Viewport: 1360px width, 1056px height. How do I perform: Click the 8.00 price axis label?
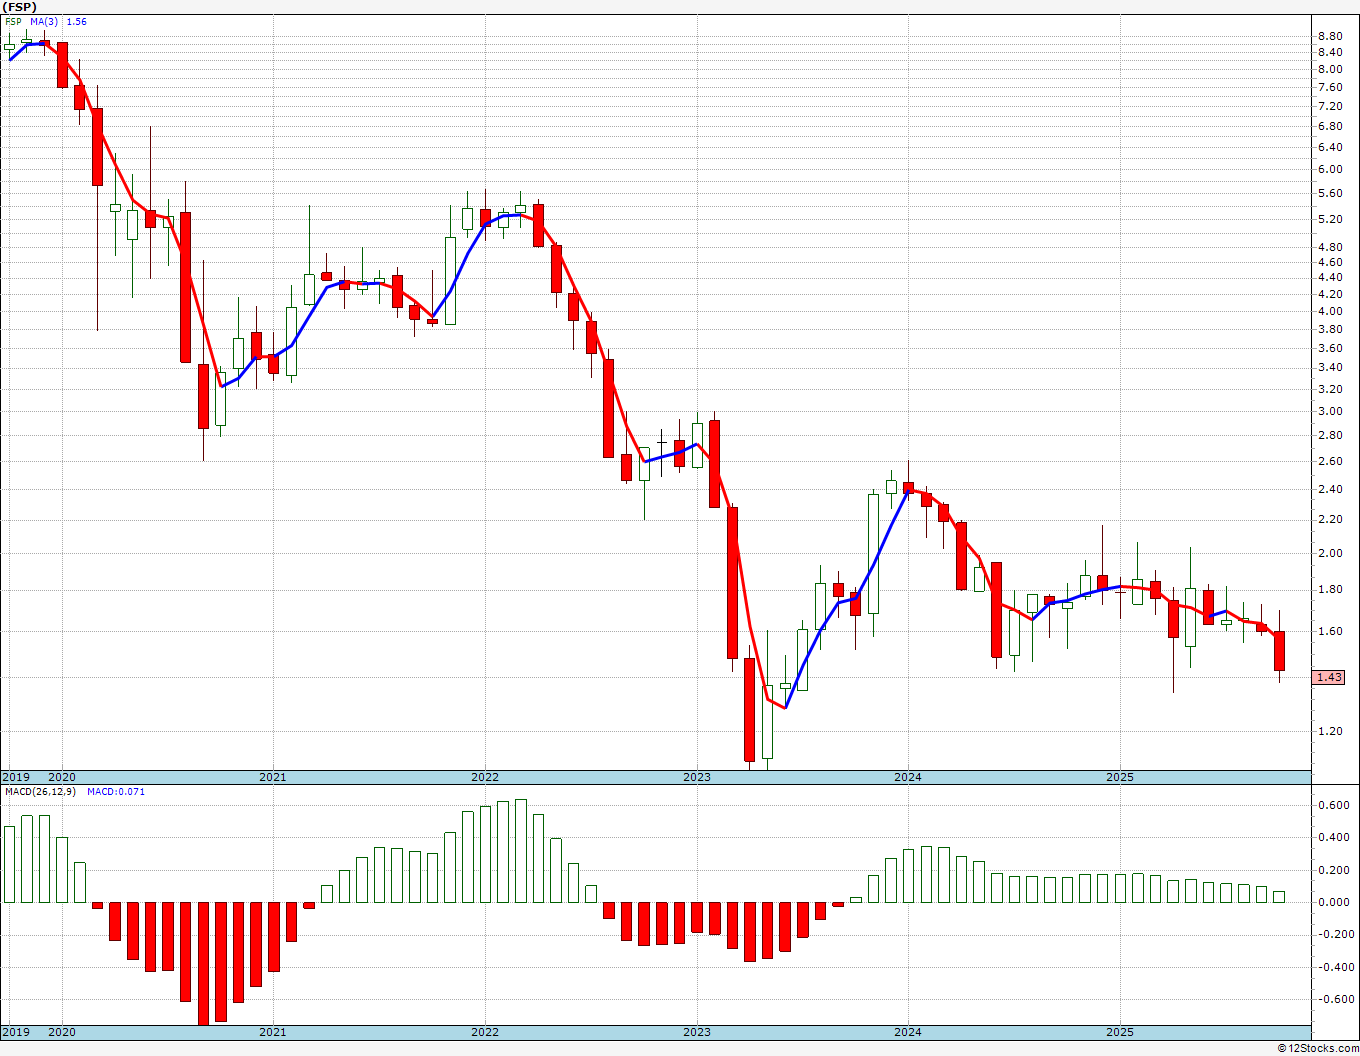point(1330,69)
